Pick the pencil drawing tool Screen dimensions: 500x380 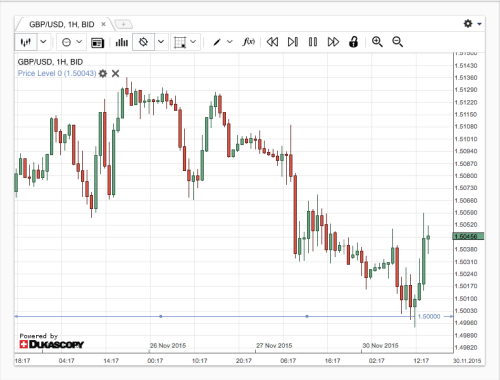coord(217,42)
